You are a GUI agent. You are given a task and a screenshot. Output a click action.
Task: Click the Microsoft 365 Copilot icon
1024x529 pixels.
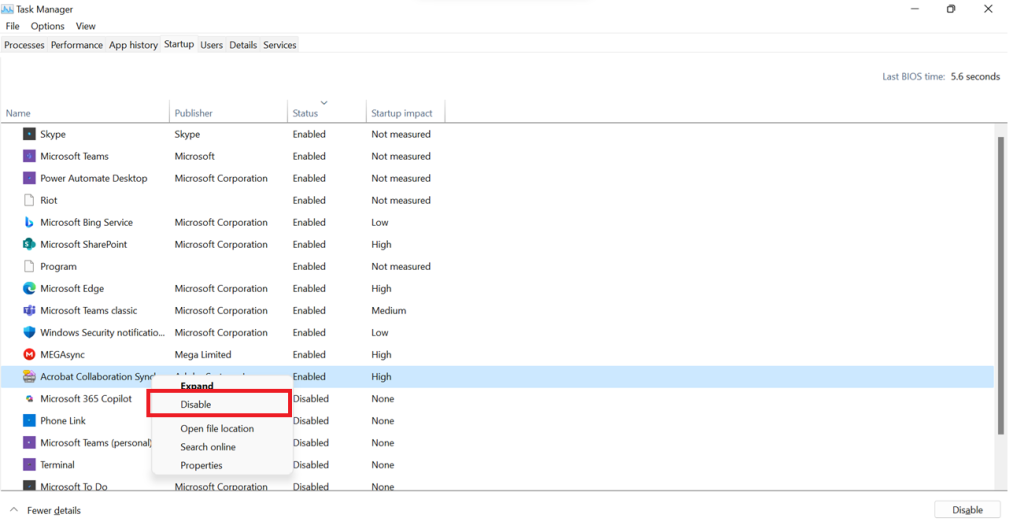29,399
